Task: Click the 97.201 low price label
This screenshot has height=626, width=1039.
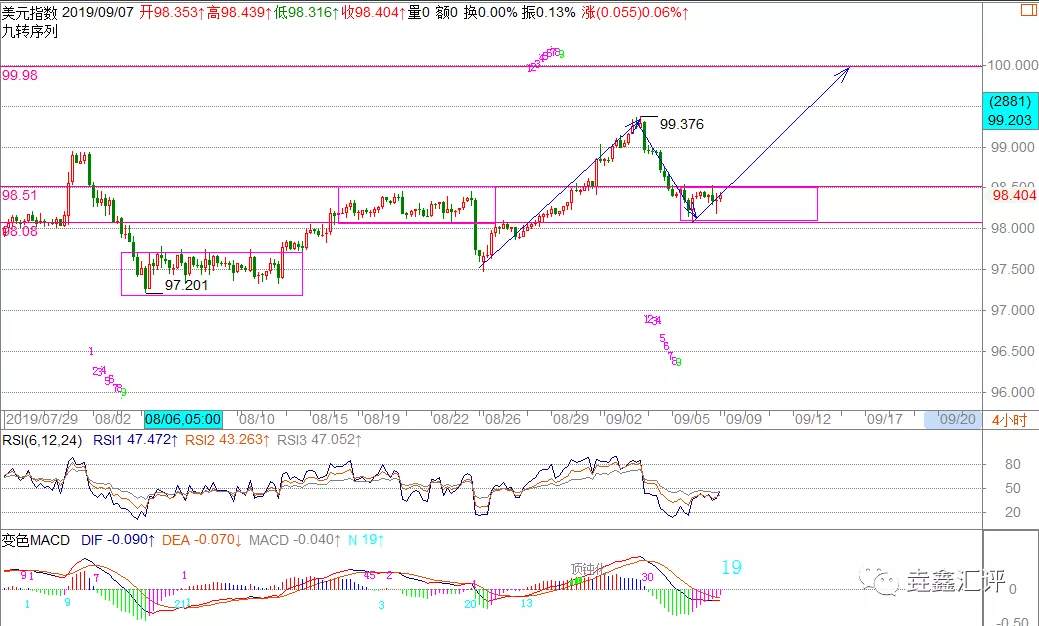Action: click(x=186, y=286)
